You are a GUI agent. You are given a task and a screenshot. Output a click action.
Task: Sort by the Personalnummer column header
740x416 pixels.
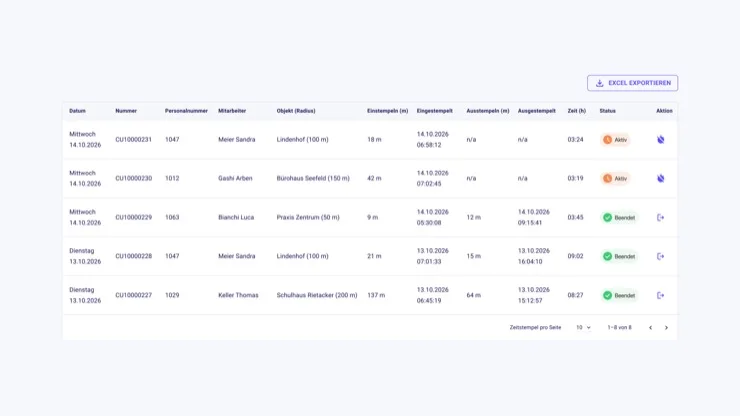pyautogui.click(x=186, y=111)
